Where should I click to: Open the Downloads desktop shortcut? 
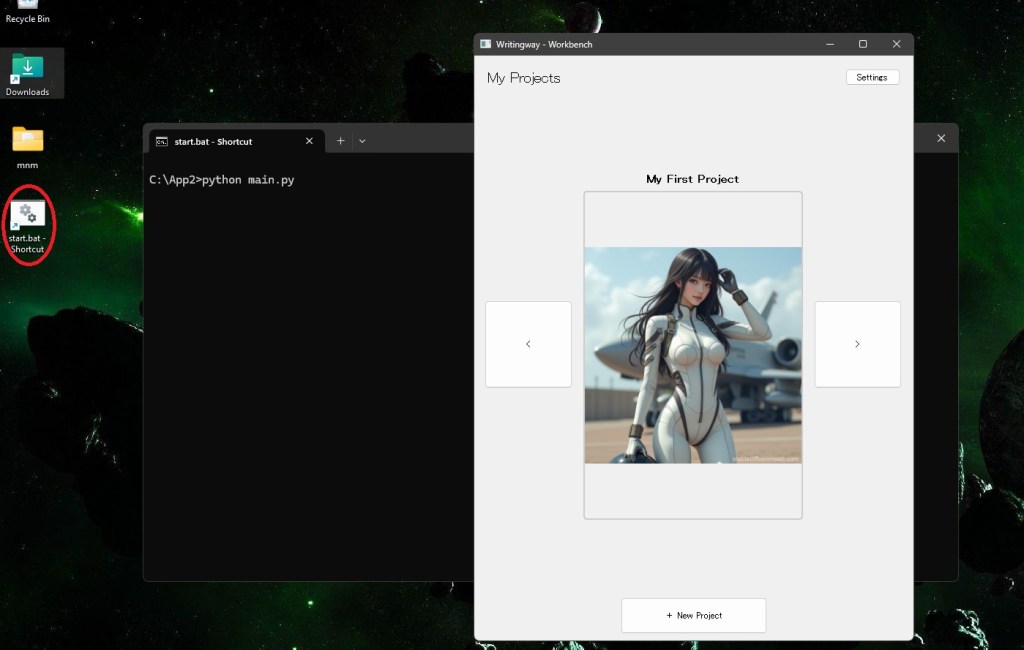(x=27, y=72)
